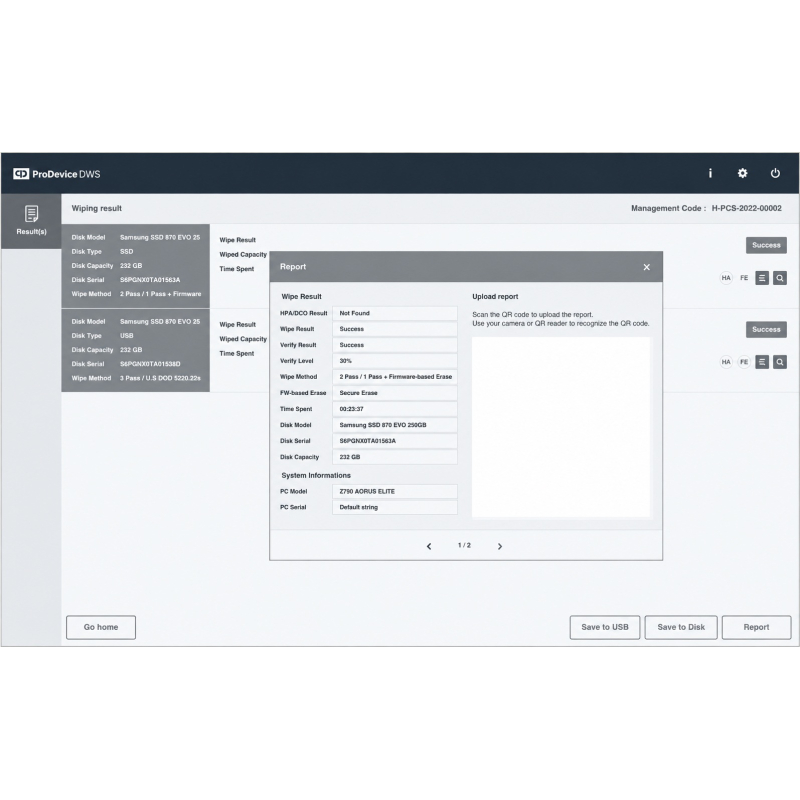Click the bottom Report button
This screenshot has width=800, height=800.
pyautogui.click(x=756, y=627)
